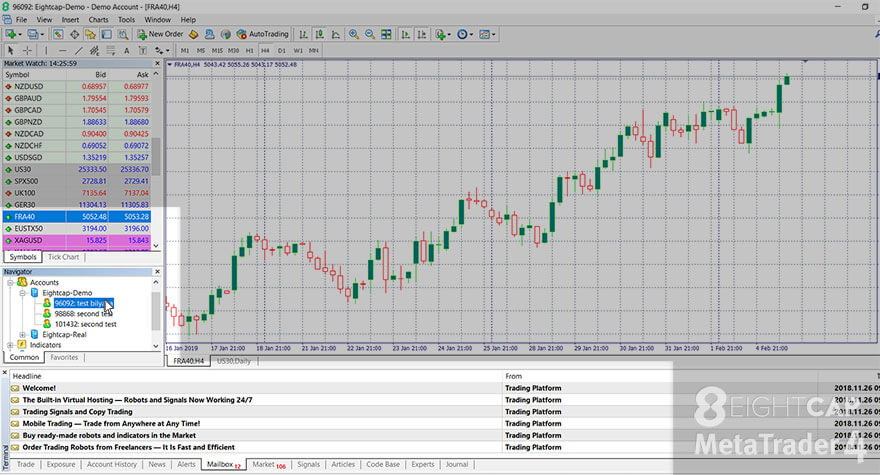Open the US30,Daily chart tab
Screen dimensions: 880x475
233,361
